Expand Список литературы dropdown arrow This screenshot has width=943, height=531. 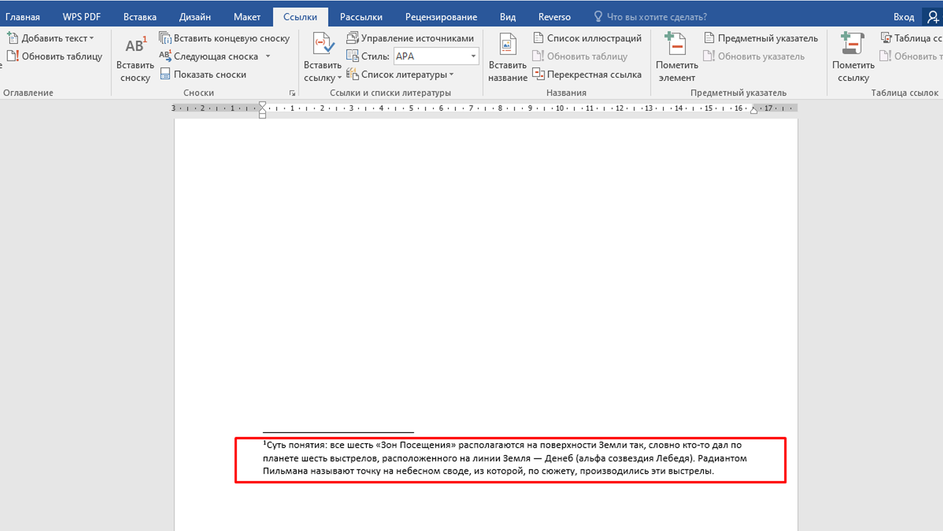coord(452,75)
